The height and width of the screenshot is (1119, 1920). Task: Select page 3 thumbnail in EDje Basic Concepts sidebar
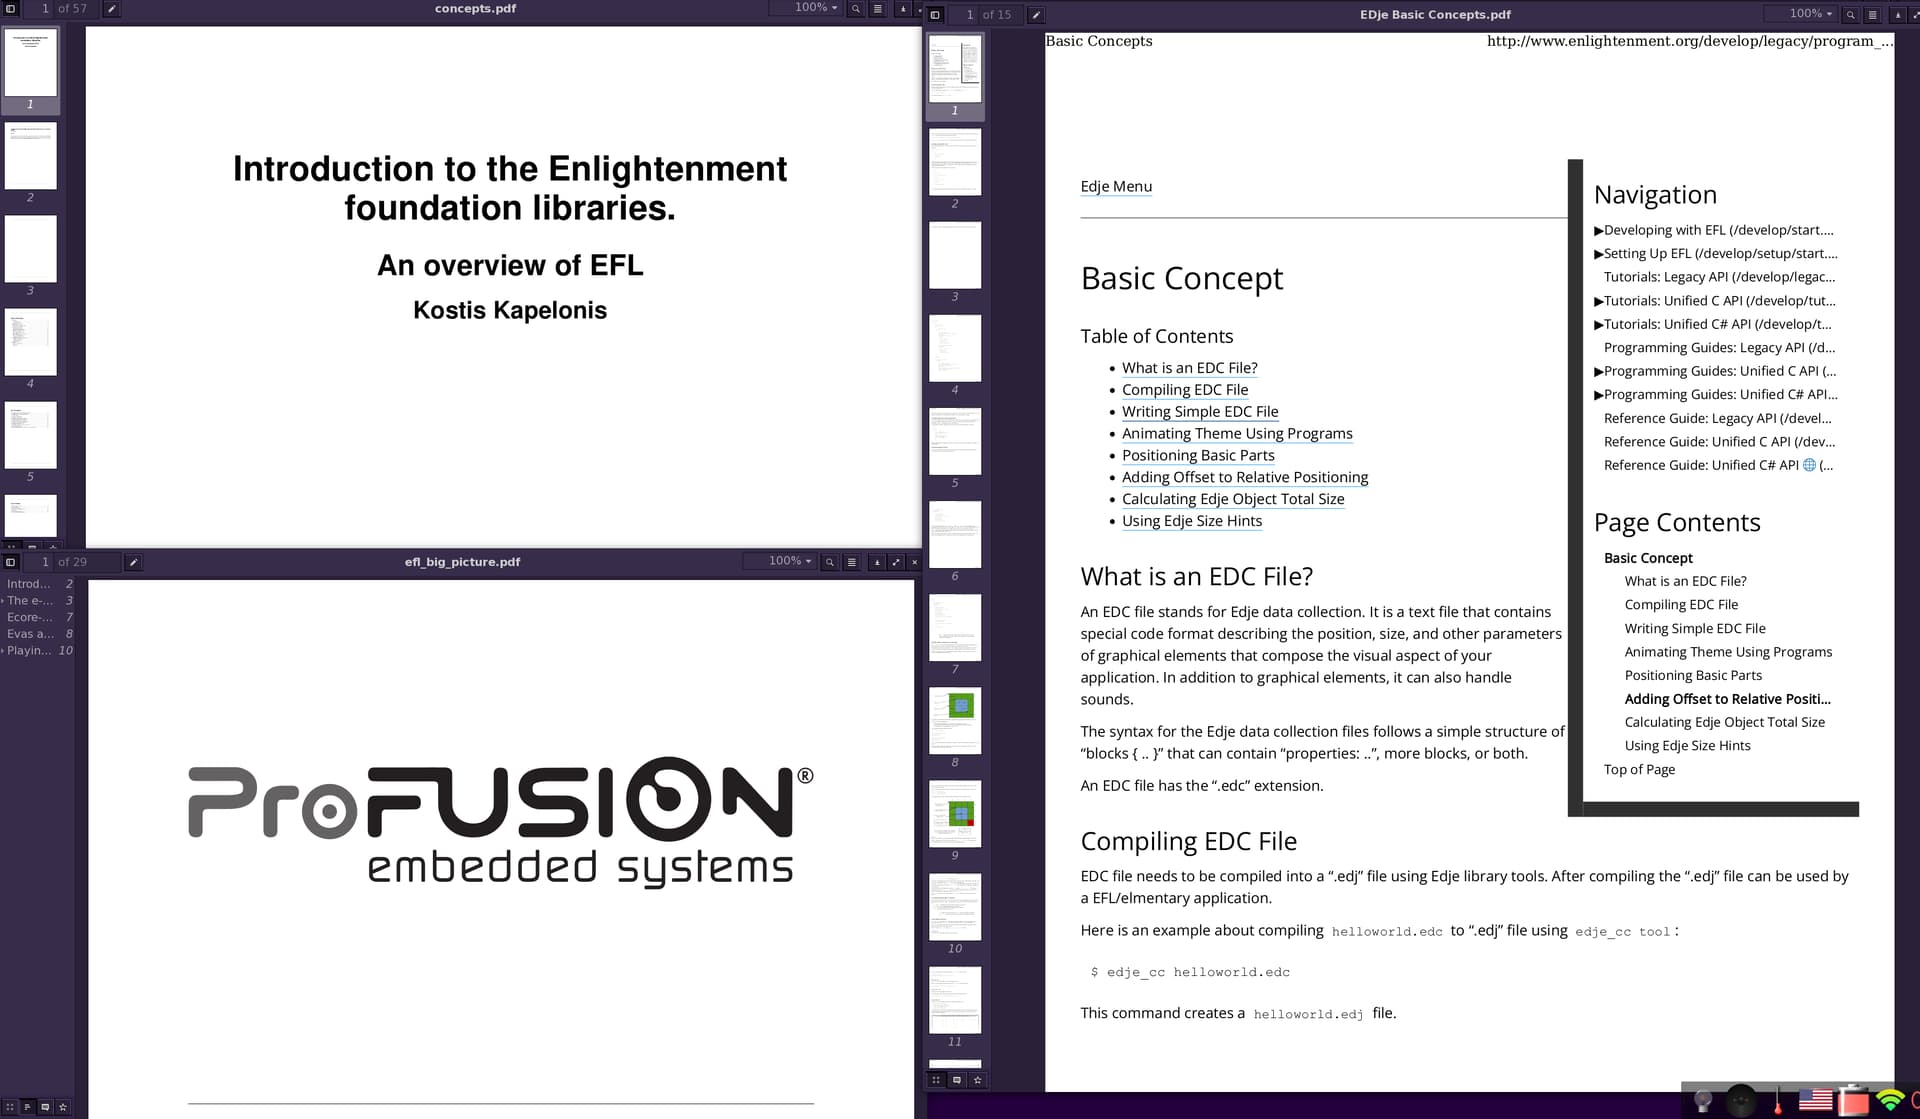click(955, 255)
